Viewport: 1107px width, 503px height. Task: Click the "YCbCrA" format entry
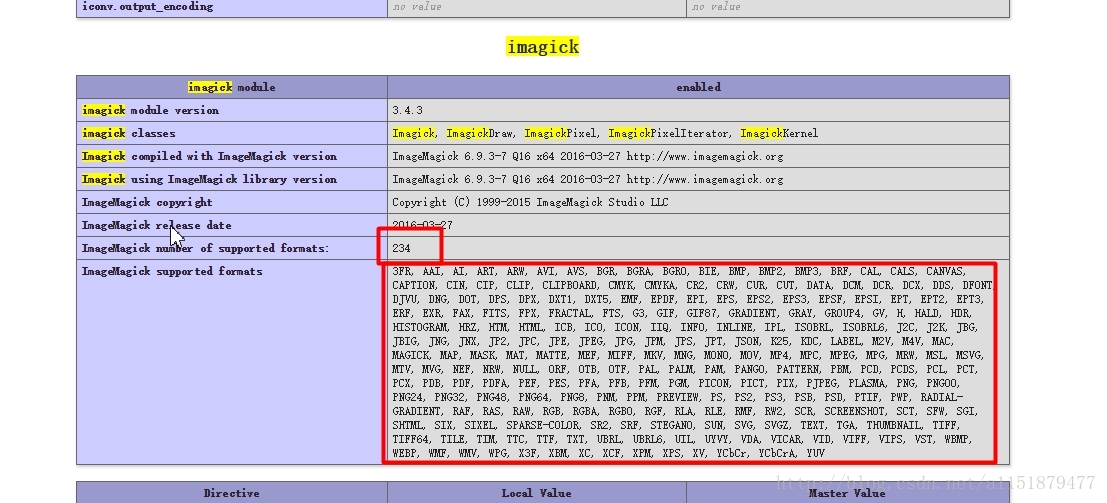pos(777,453)
